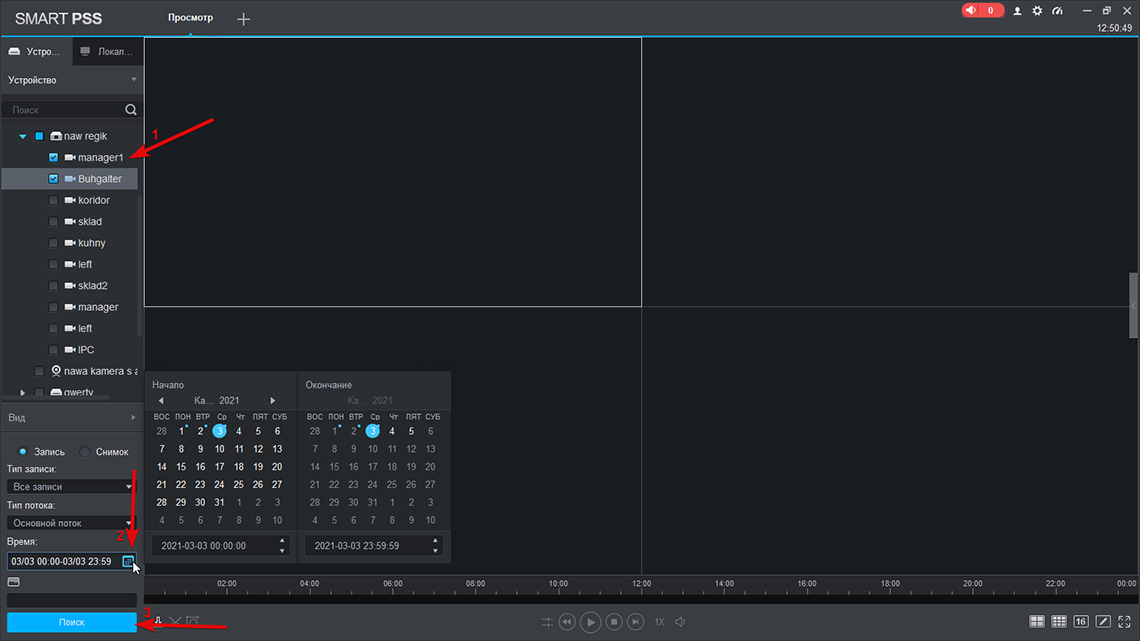Open the Все записи record type dropdown

(x=71, y=486)
